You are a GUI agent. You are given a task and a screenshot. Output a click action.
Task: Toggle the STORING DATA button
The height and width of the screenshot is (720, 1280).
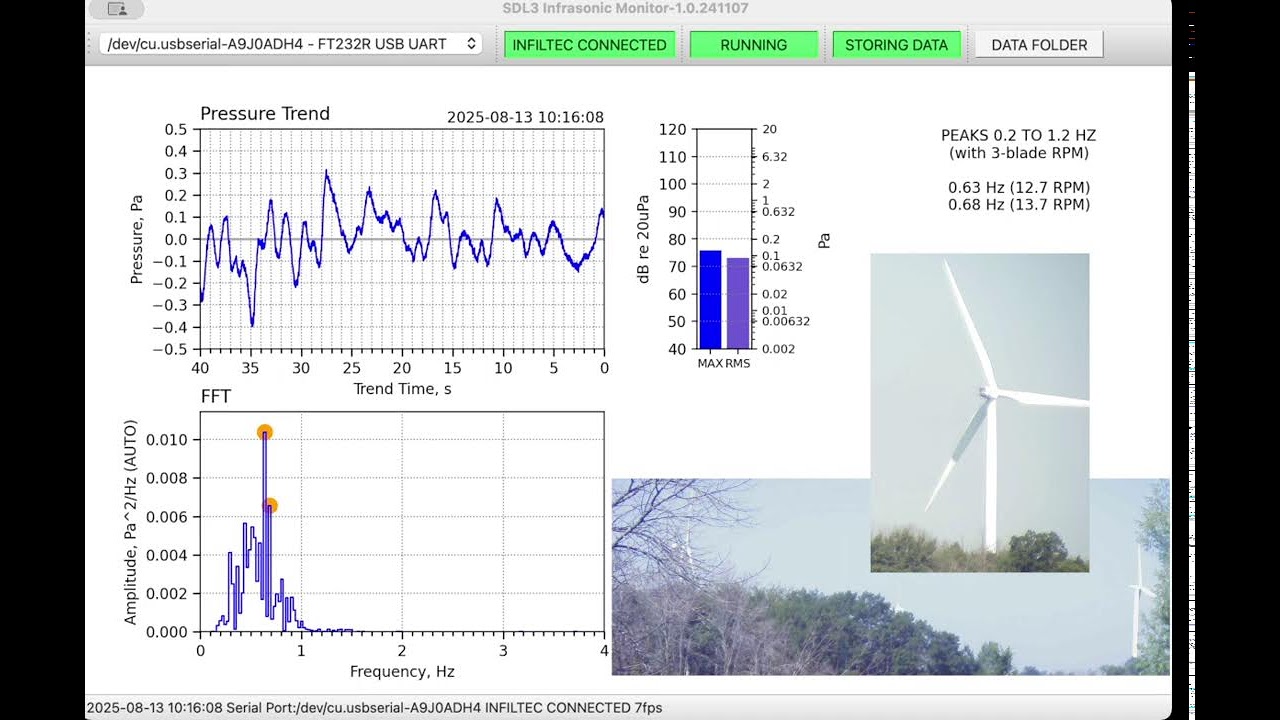[x=896, y=45]
